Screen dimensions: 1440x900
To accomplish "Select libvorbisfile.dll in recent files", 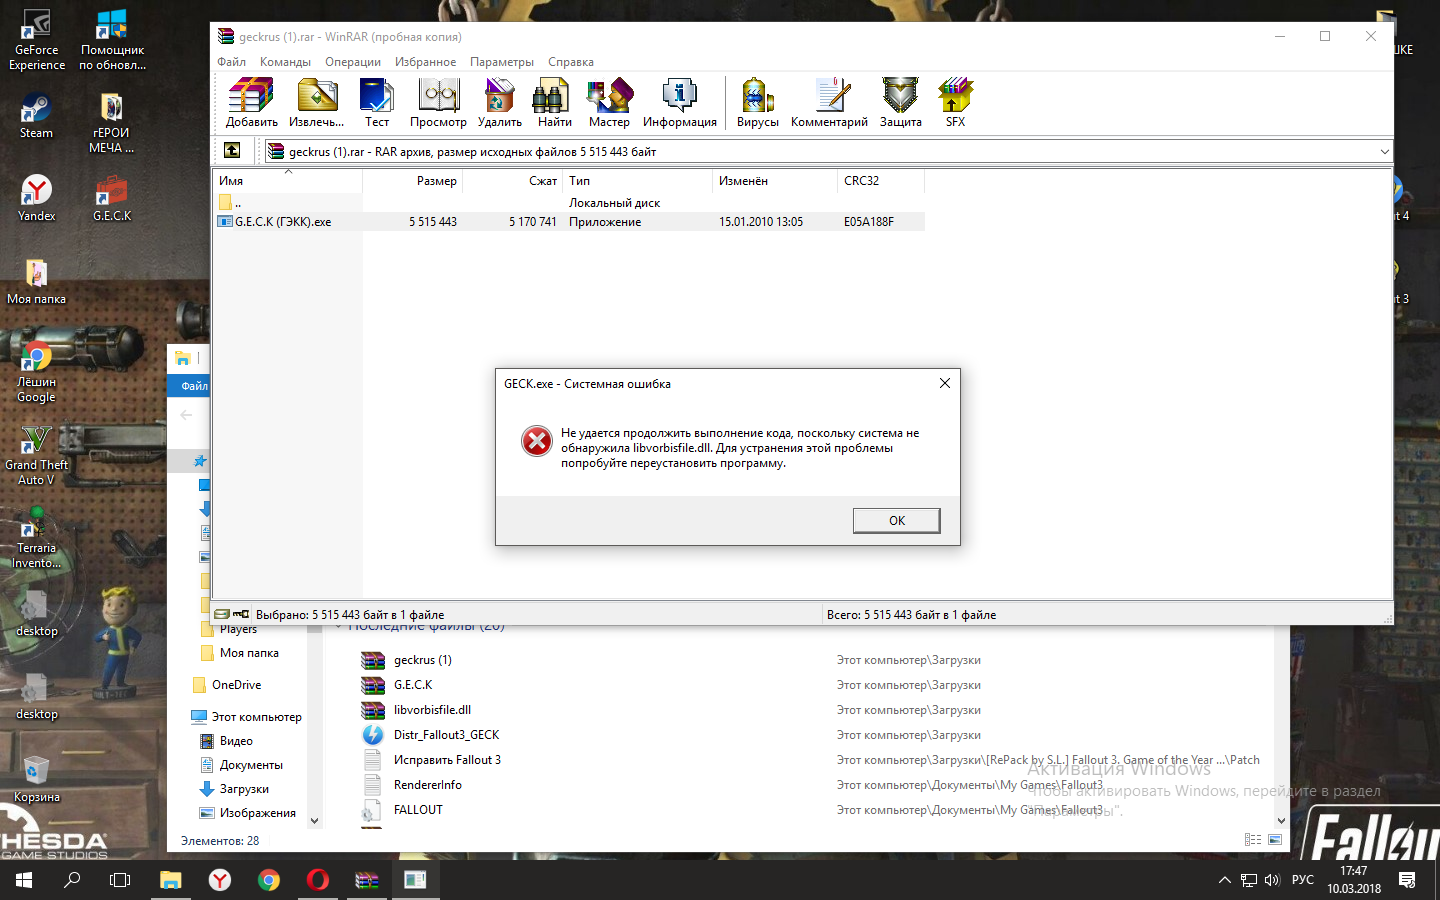I will [432, 710].
